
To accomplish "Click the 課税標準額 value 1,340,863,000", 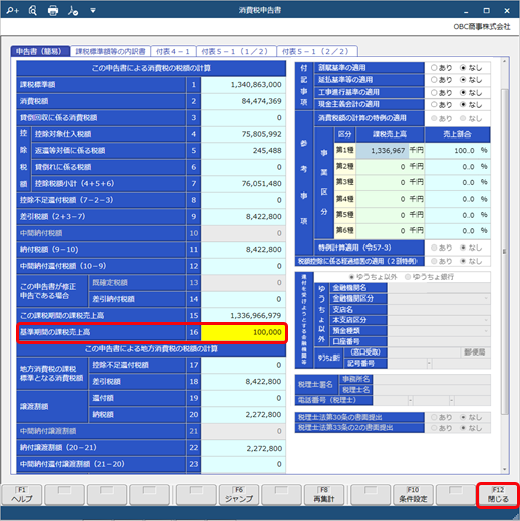I will point(243,85).
